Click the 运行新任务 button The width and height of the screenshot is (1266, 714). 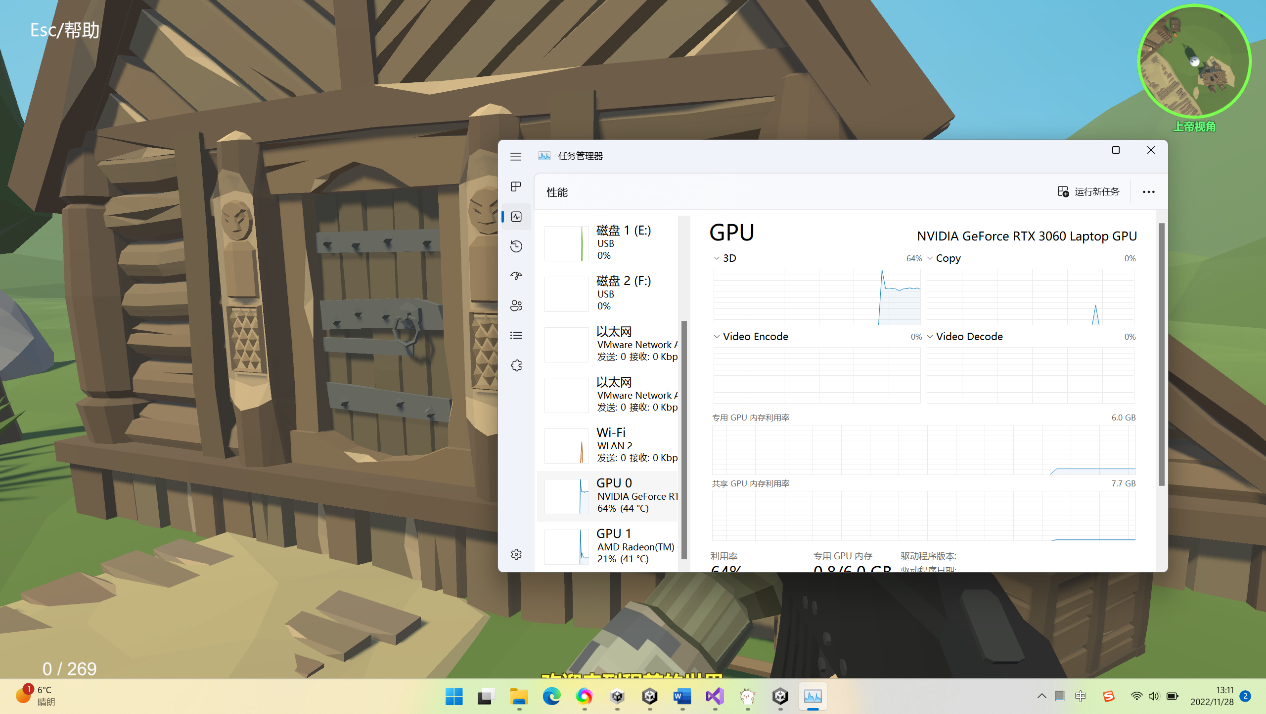(1089, 192)
